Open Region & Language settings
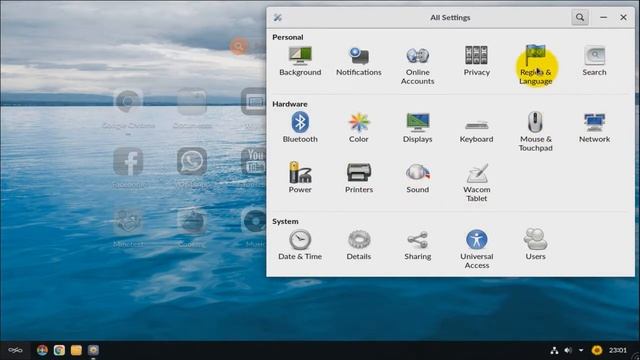This screenshot has height=360, width=640. [536, 65]
